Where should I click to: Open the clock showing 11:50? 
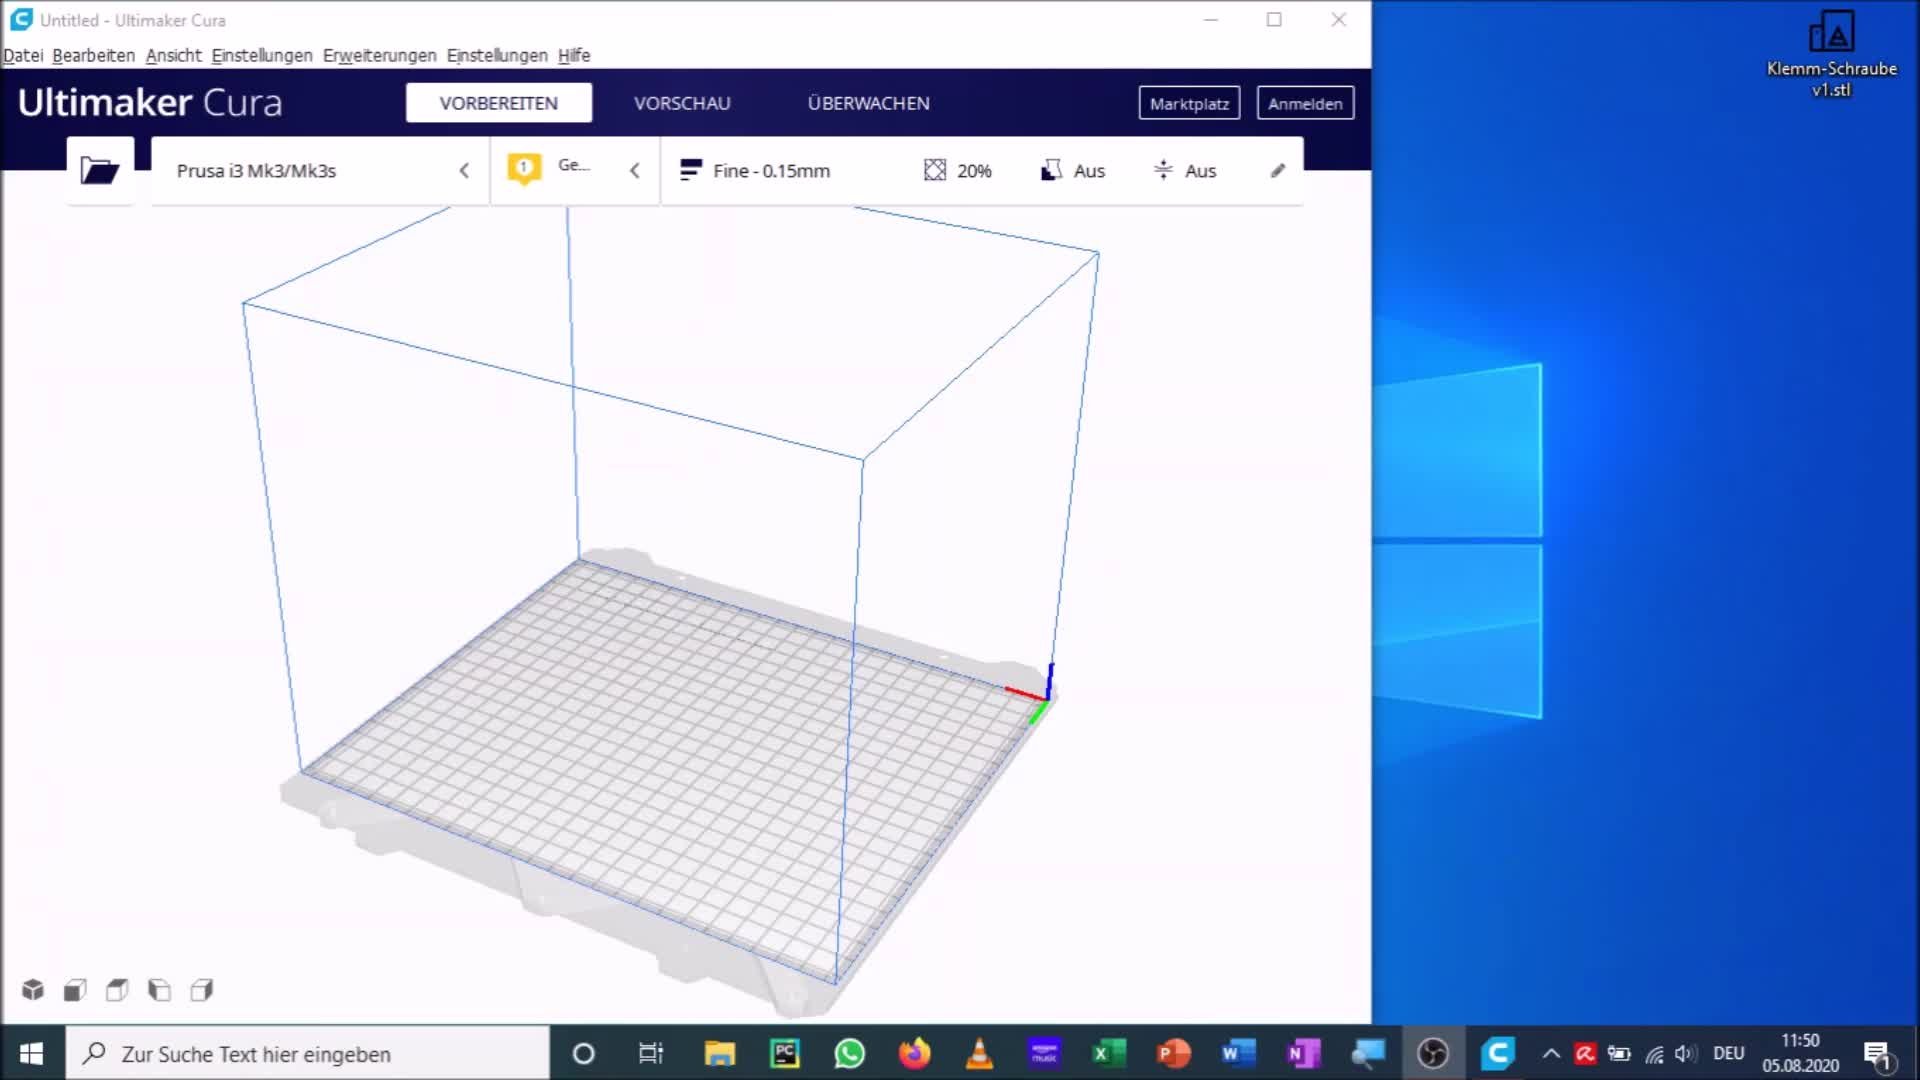click(x=1800, y=1054)
